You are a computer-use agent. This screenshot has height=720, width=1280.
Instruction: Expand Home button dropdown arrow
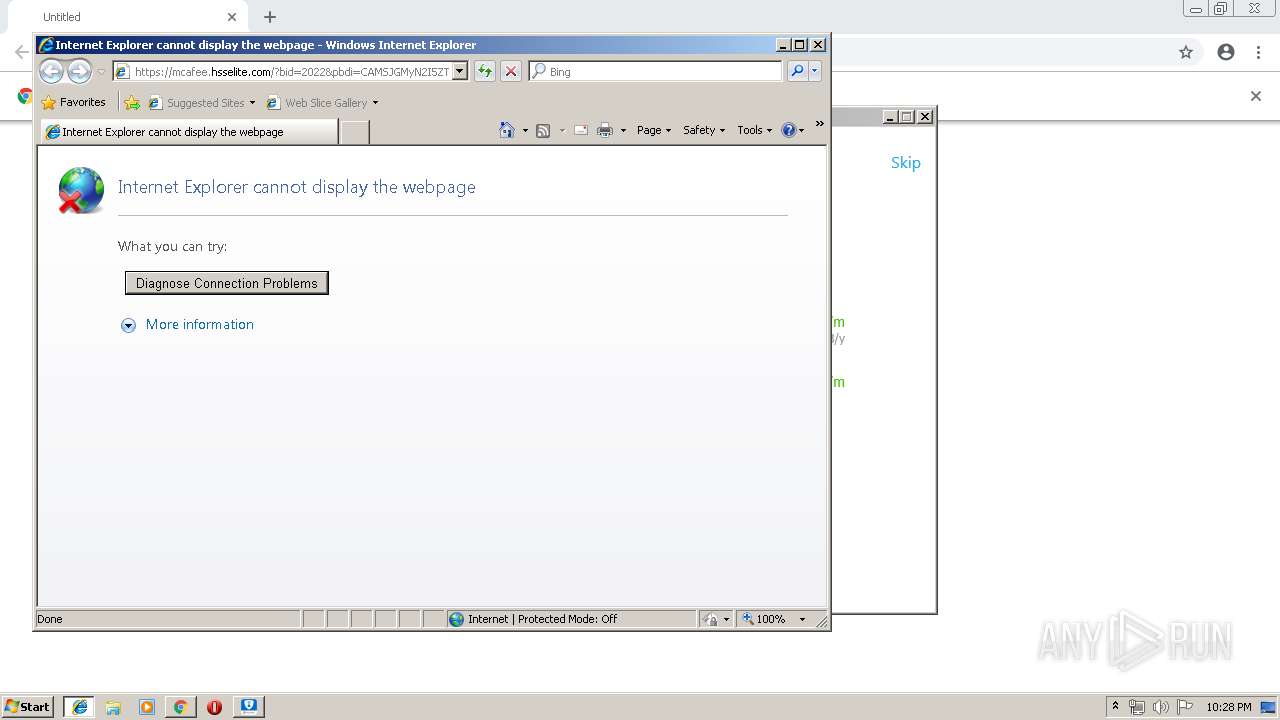(x=525, y=131)
